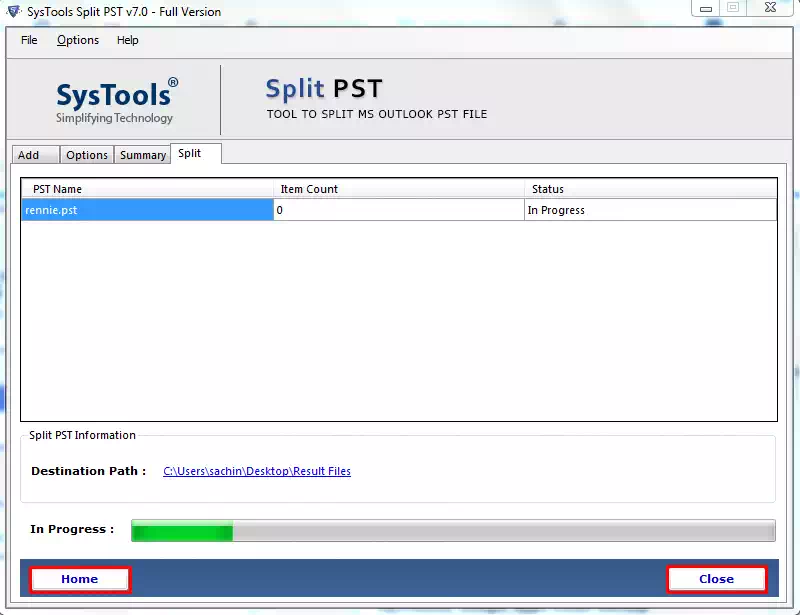The height and width of the screenshot is (615, 800).
Task: Select the Split tab
Action: tap(196, 154)
